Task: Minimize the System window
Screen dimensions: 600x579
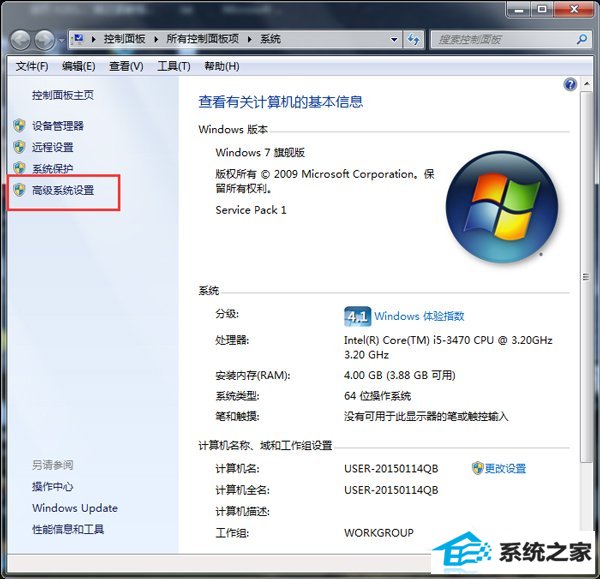Action: point(519,9)
